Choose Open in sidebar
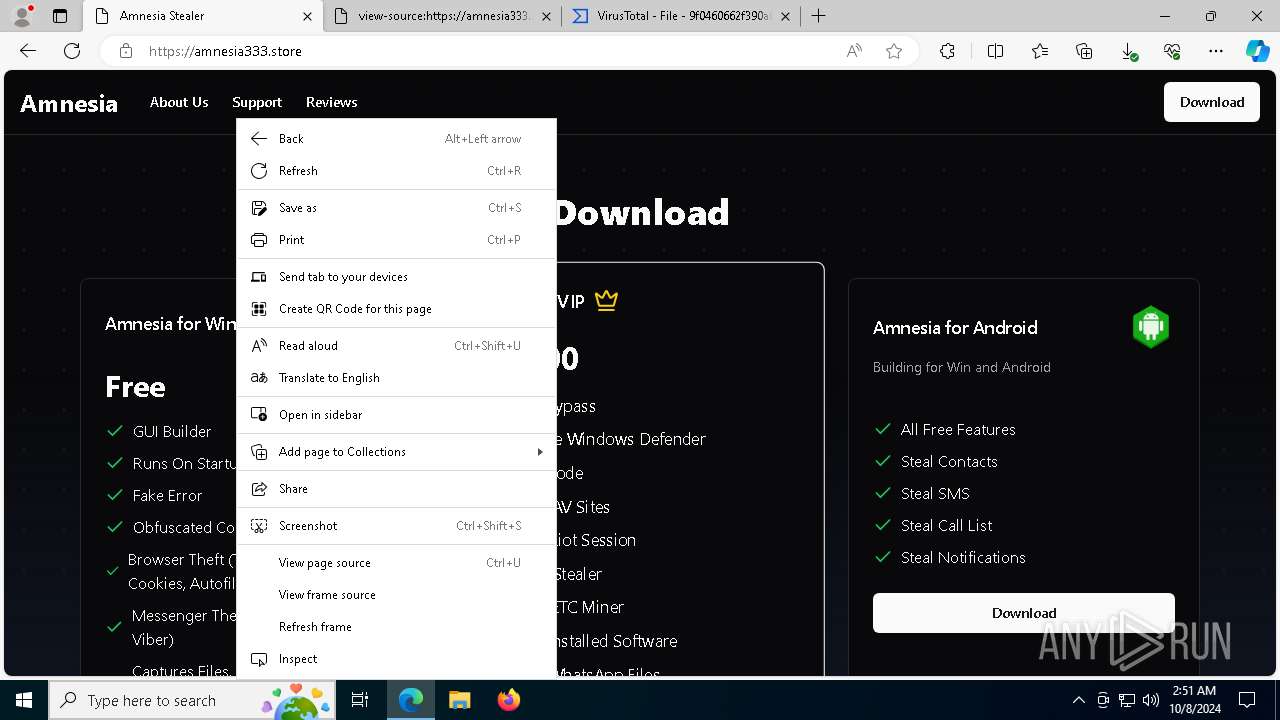This screenshot has width=1280, height=720. coord(396,415)
